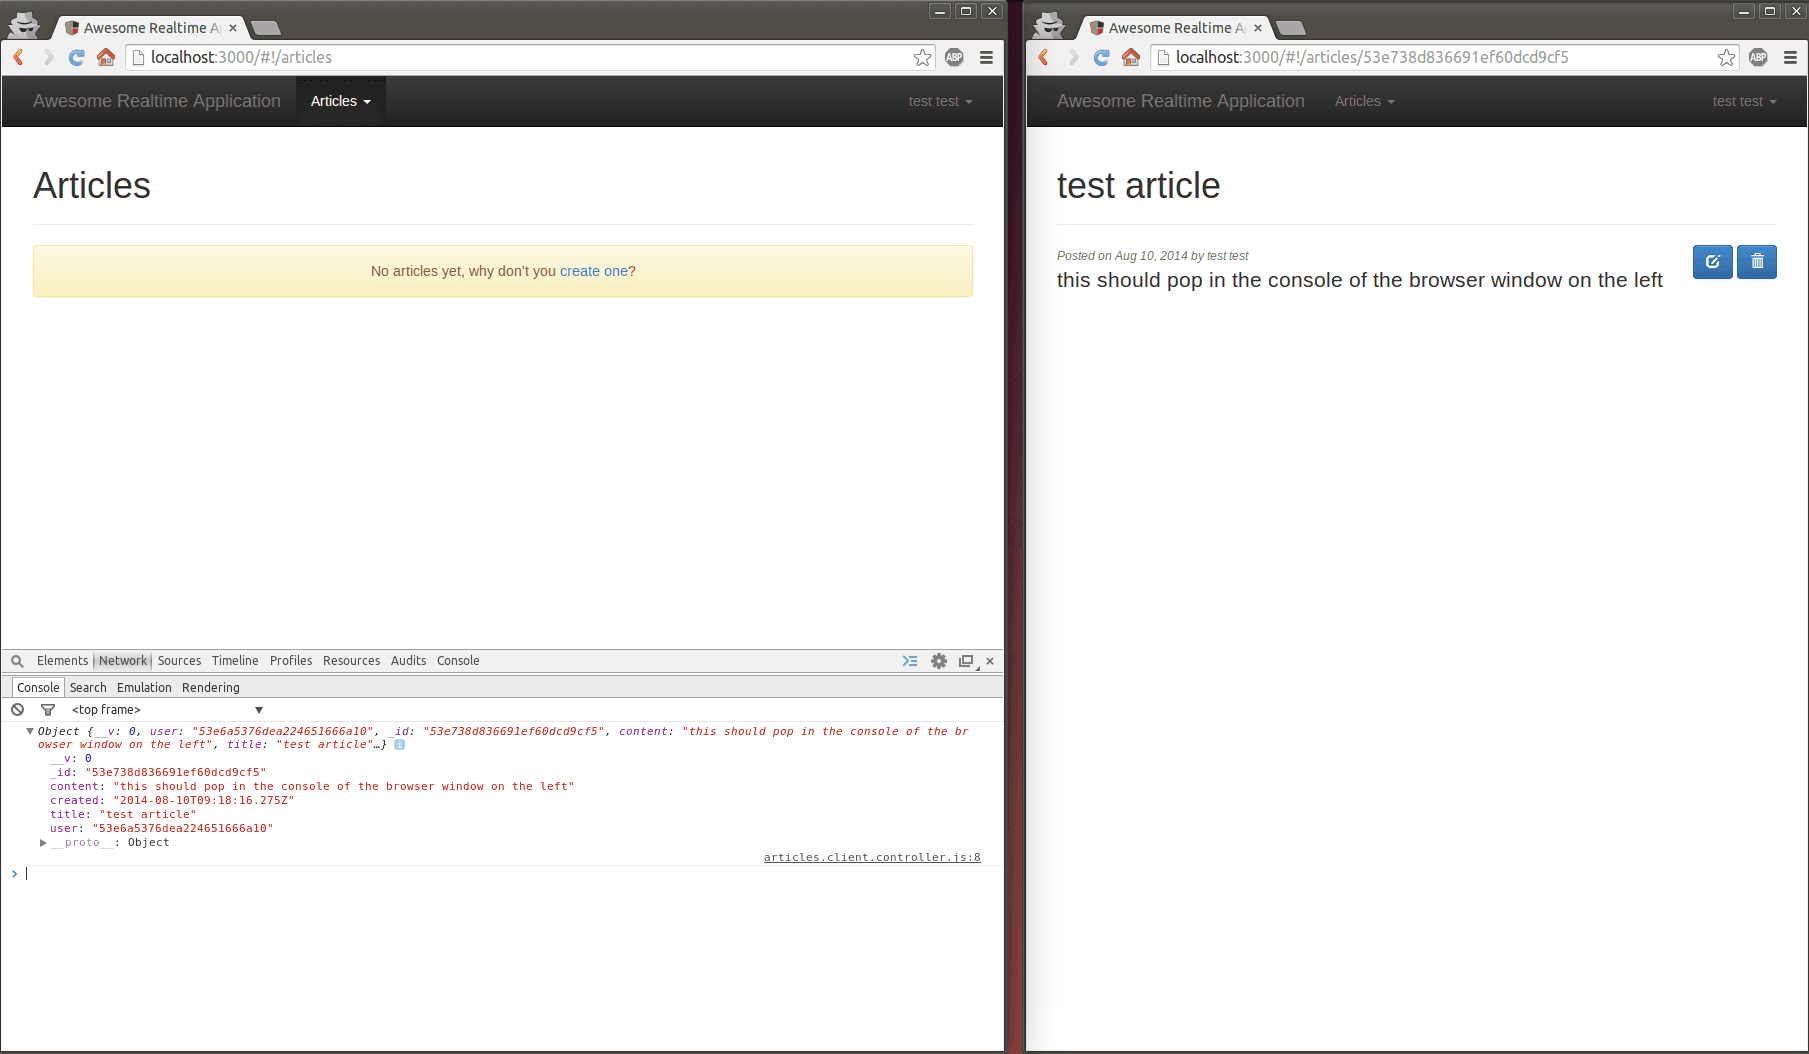Viewport: 1809px width, 1054px height.
Task: Follow the "create one" link
Action: click(x=593, y=271)
